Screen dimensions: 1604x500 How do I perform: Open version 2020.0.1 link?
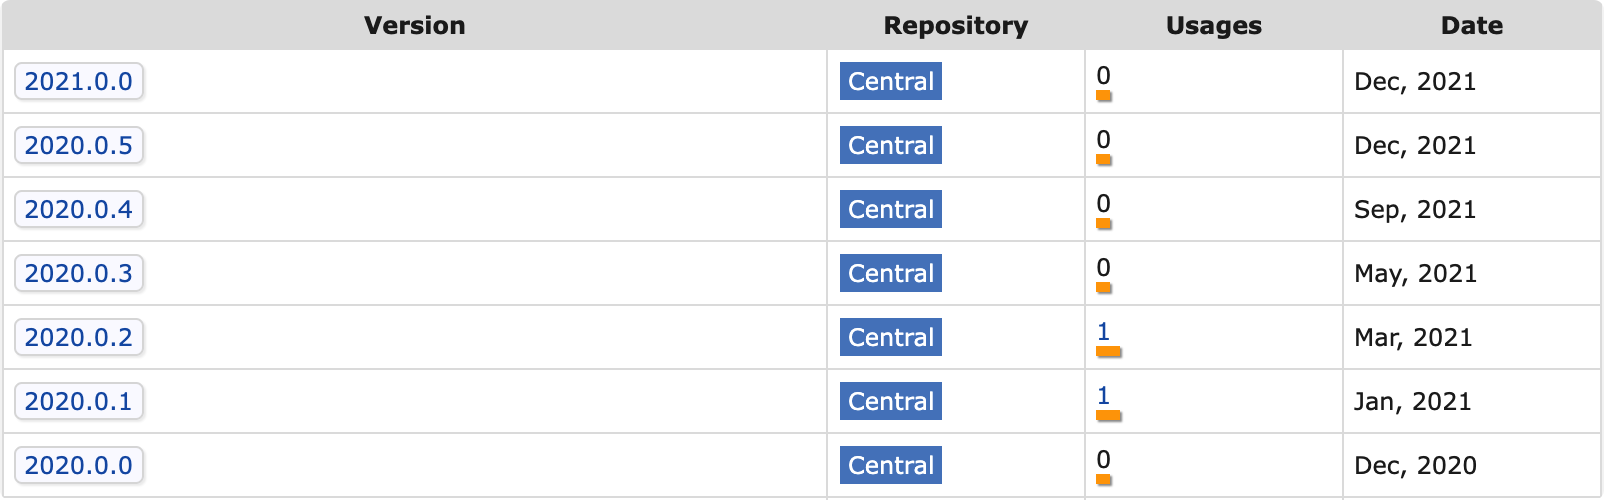[x=78, y=402]
